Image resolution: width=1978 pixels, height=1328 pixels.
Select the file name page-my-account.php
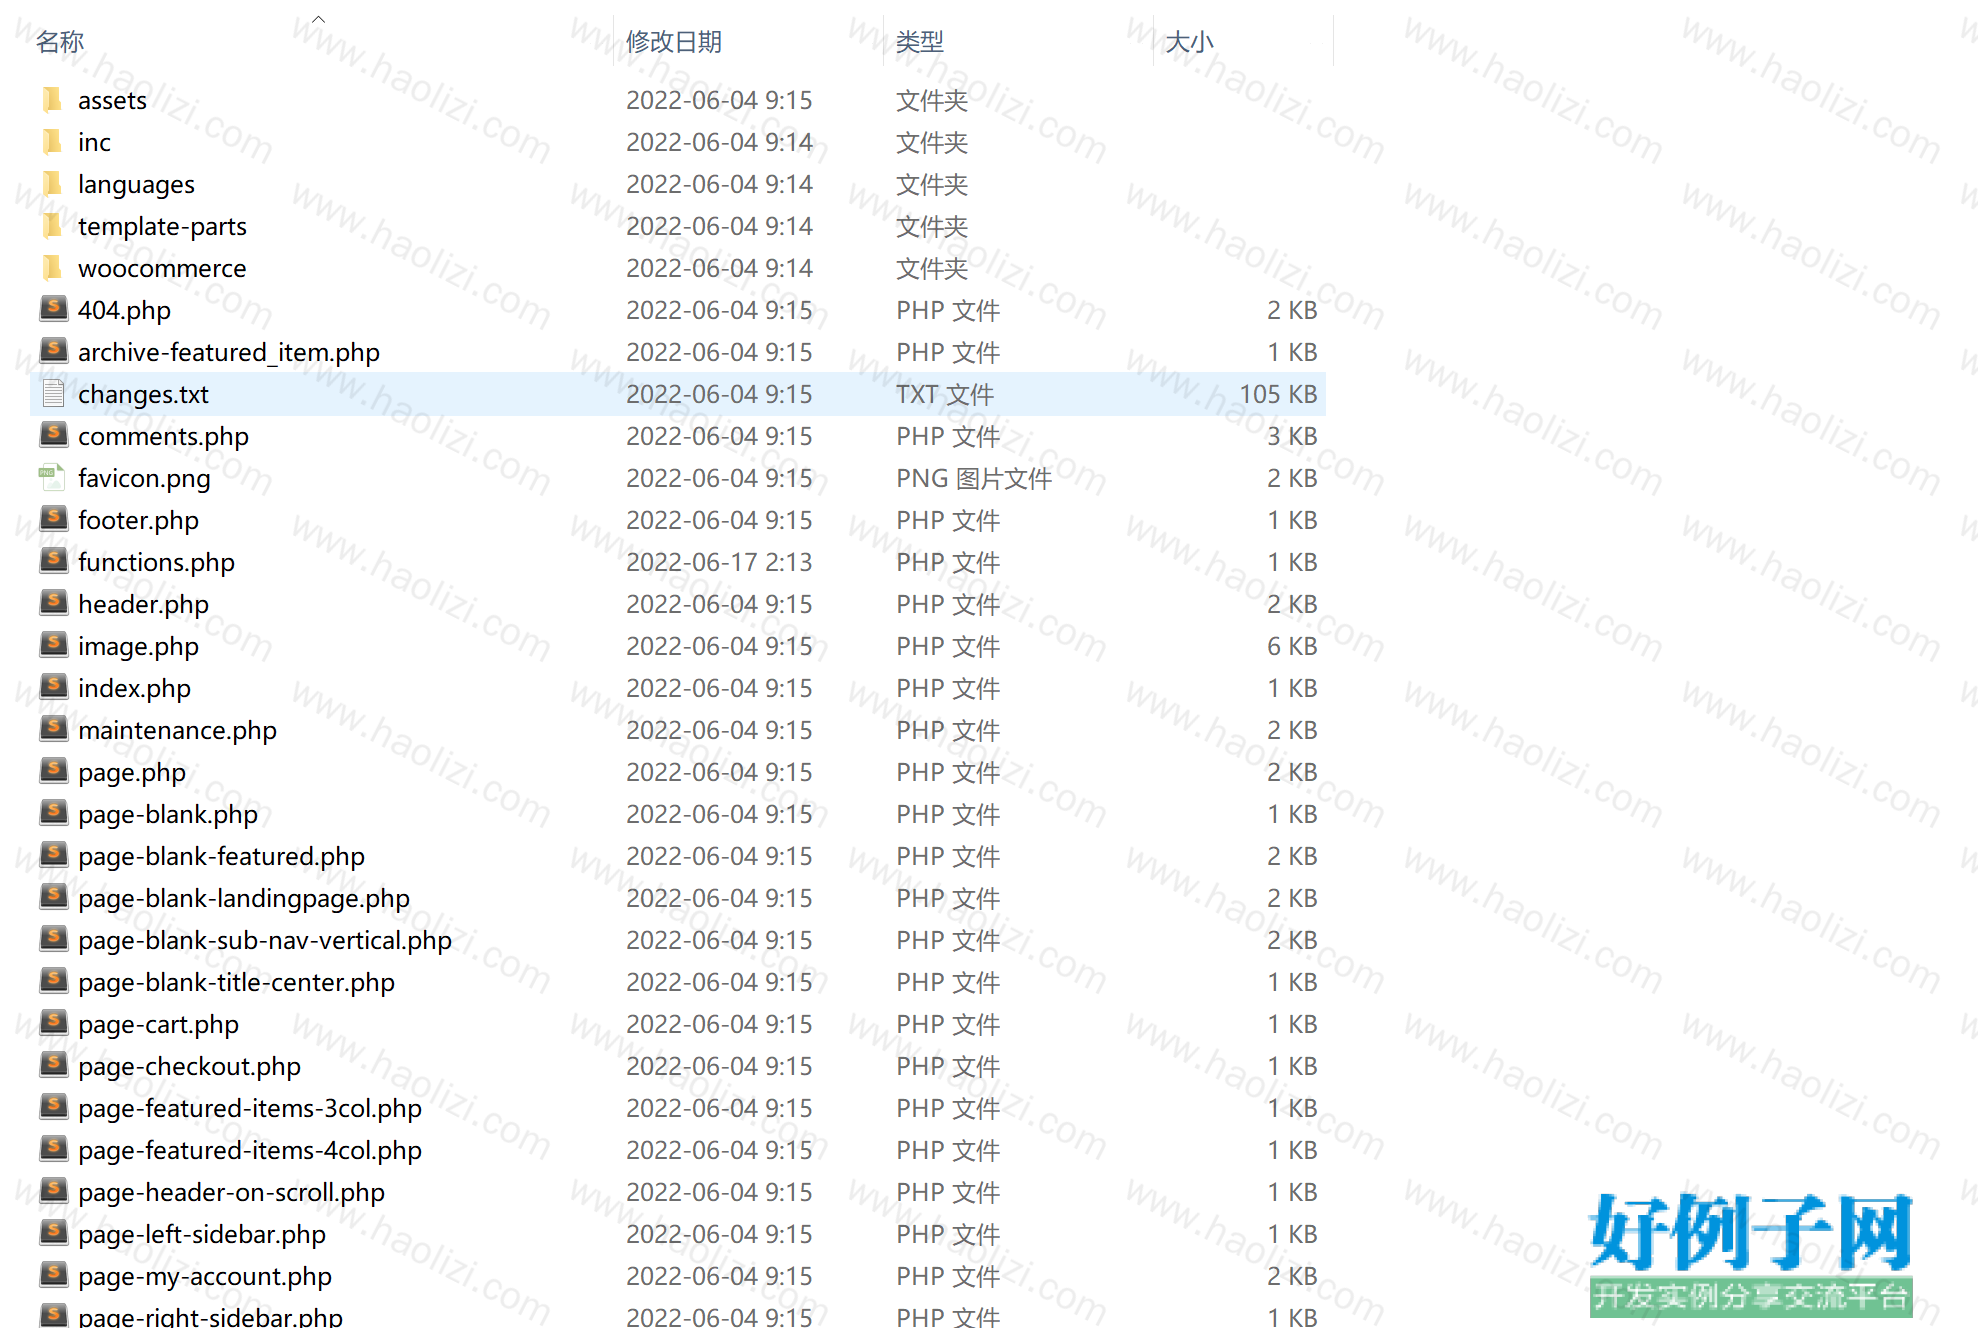click(x=205, y=1276)
